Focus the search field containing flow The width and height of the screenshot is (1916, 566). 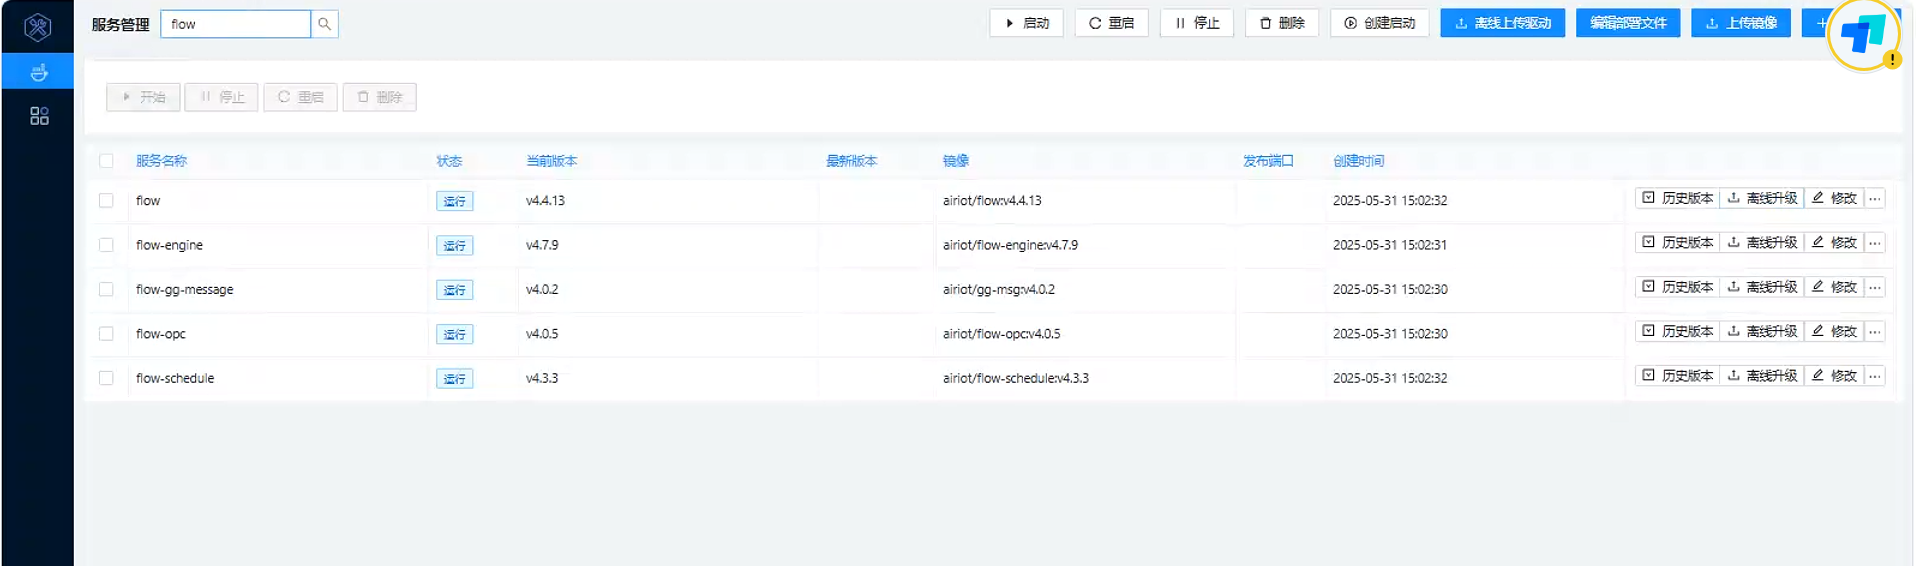pyautogui.click(x=235, y=24)
